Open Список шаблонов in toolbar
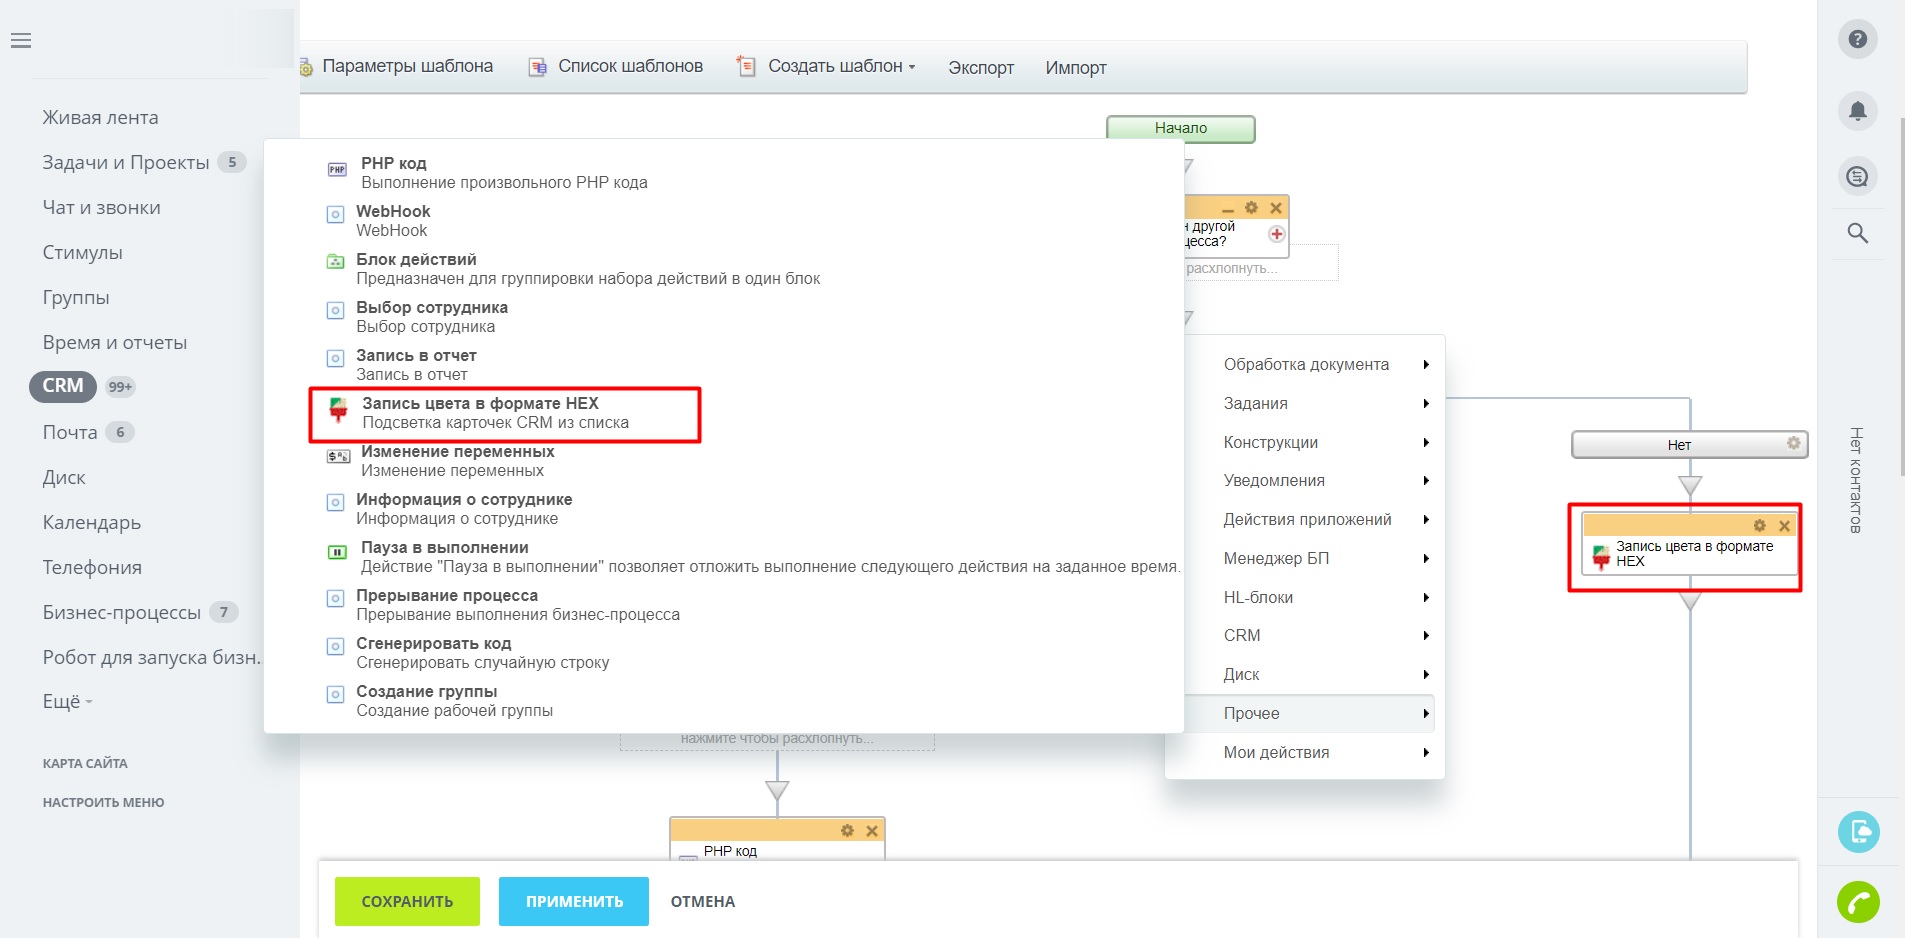1905x938 pixels. pyautogui.click(x=629, y=66)
